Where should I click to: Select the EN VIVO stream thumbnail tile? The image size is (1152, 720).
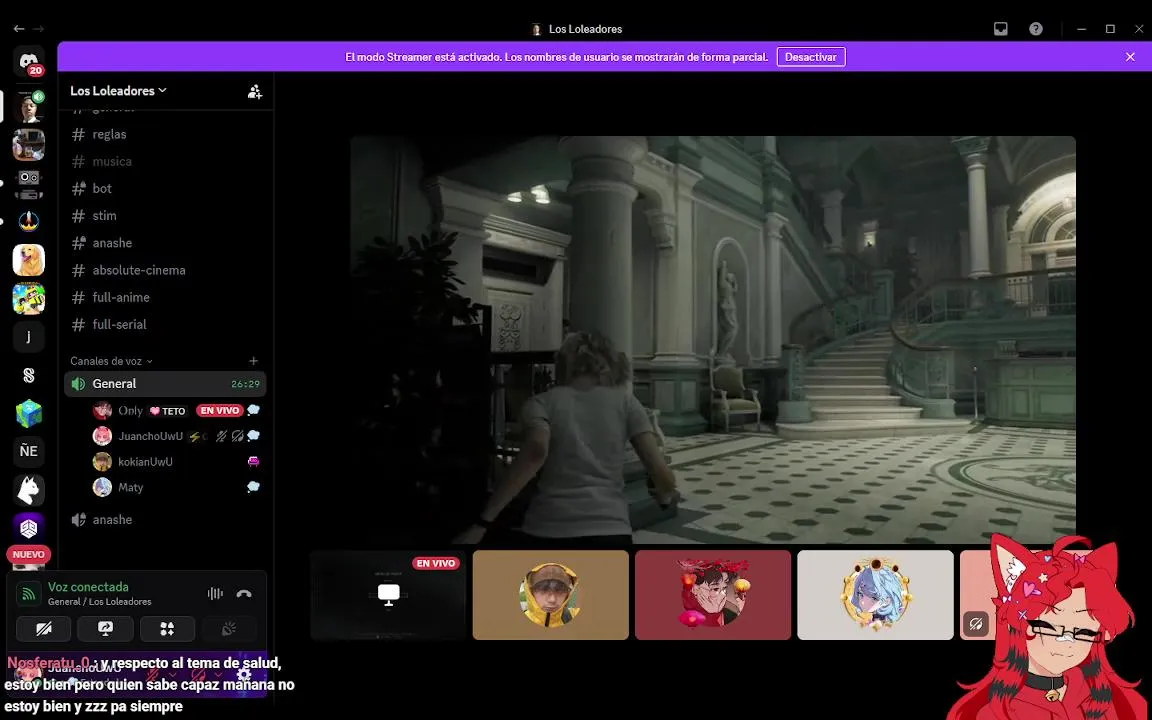[x=388, y=595]
